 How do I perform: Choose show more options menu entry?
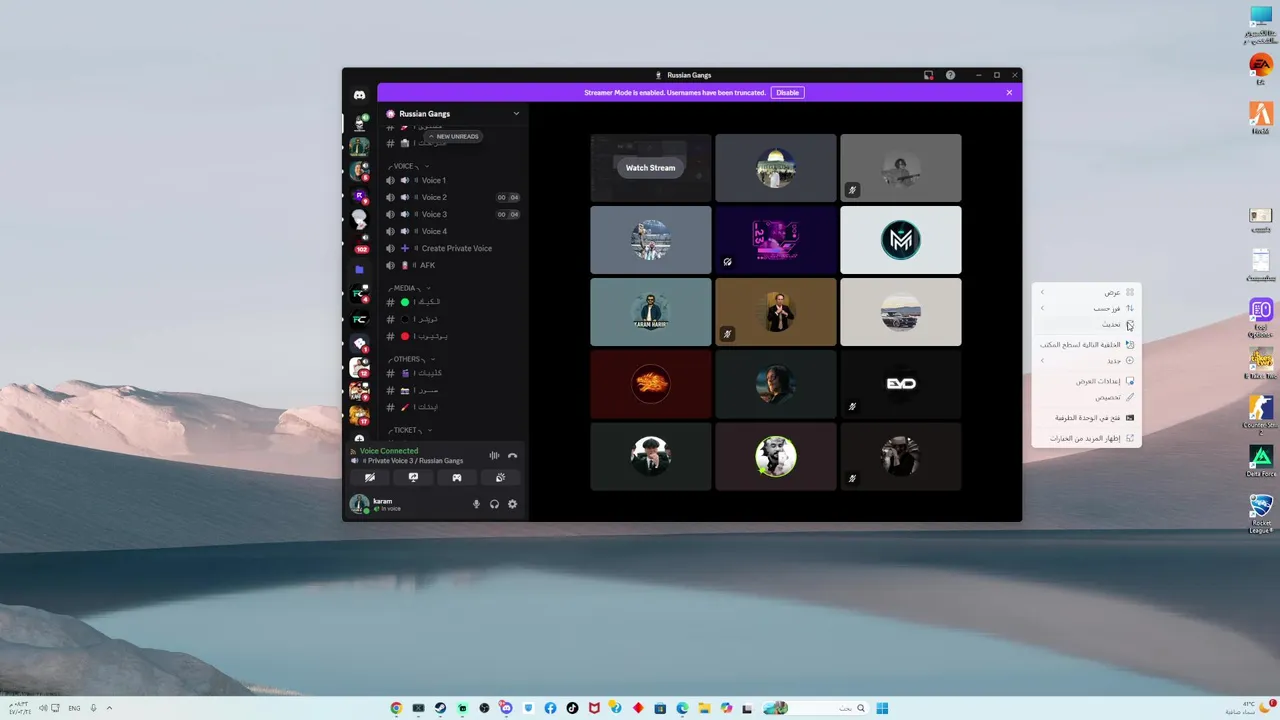pyautogui.click(x=1086, y=438)
